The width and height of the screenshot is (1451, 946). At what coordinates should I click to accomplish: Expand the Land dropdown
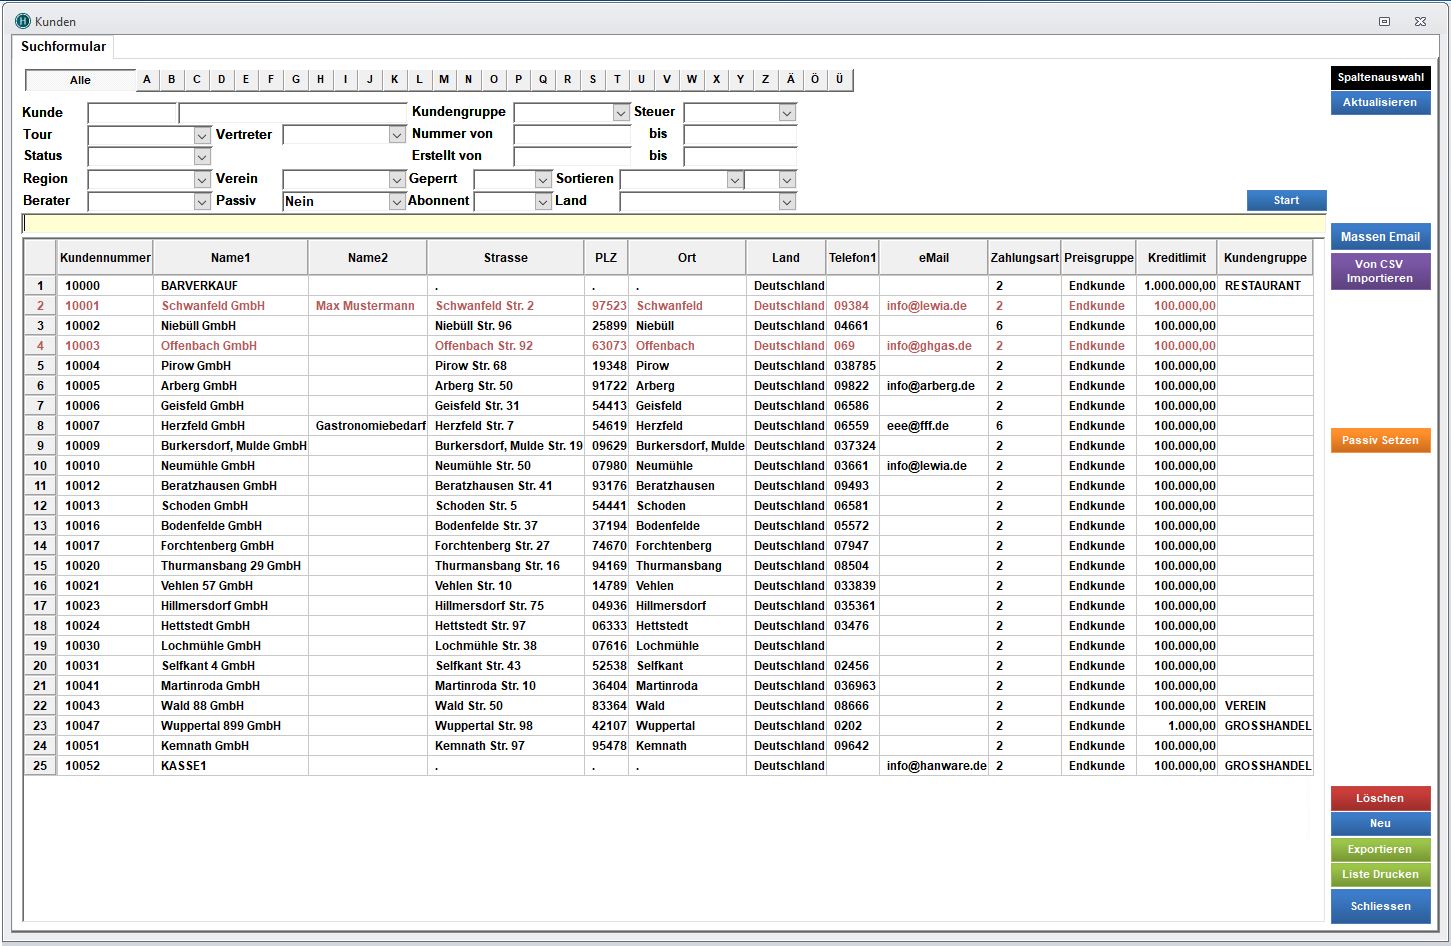(787, 202)
